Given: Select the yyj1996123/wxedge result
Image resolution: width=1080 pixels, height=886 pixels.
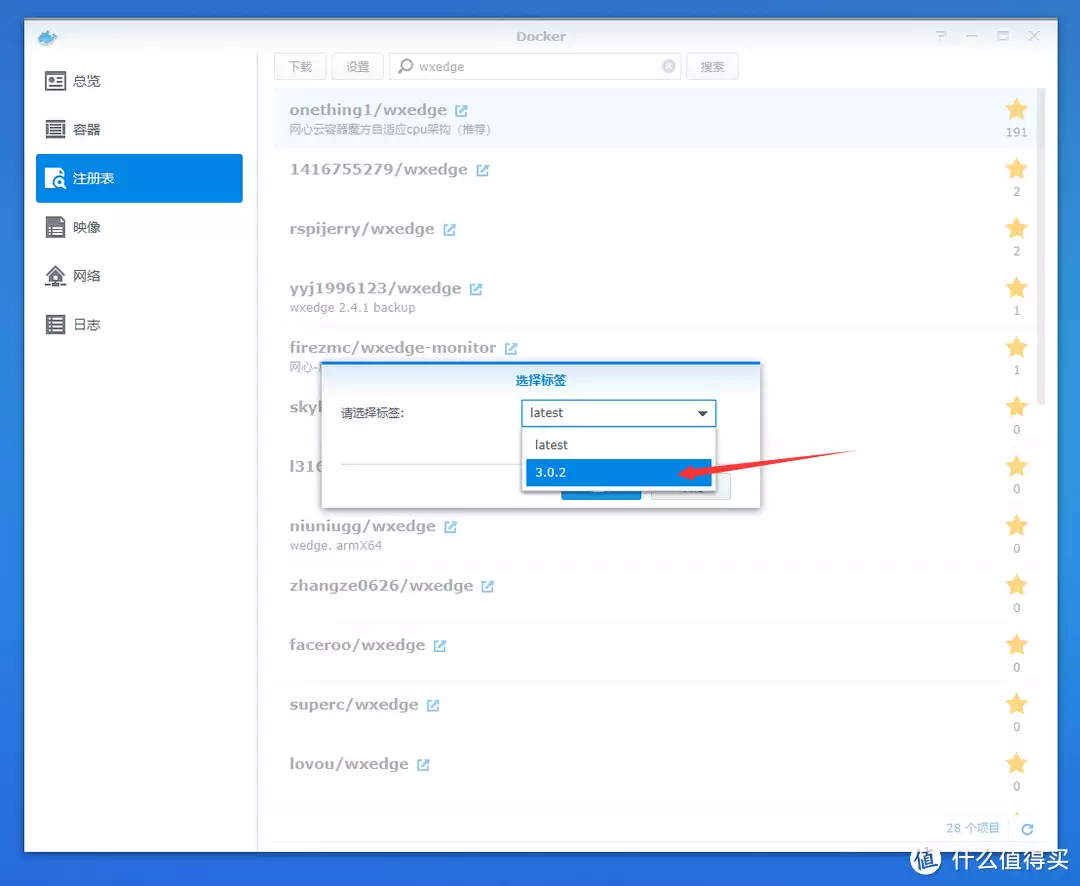Looking at the screenshot, I should 654,296.
